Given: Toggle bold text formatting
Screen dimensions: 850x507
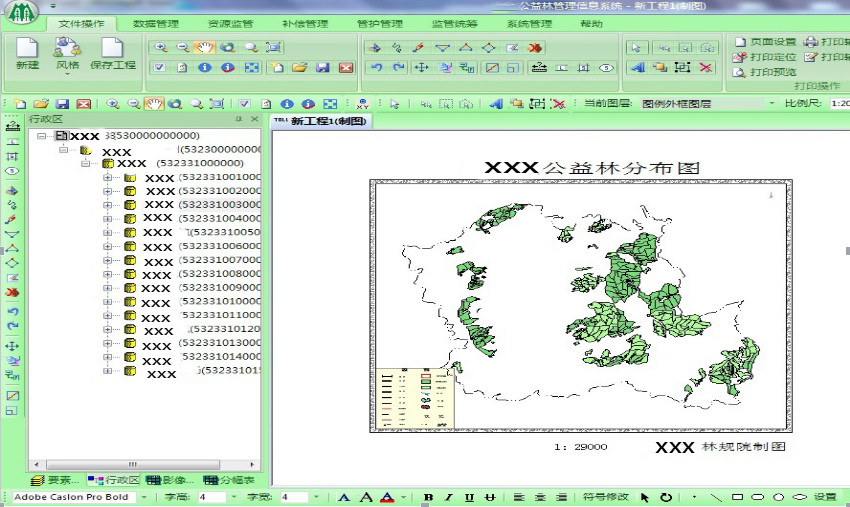Looking at the screenshot, I should 429,497.
